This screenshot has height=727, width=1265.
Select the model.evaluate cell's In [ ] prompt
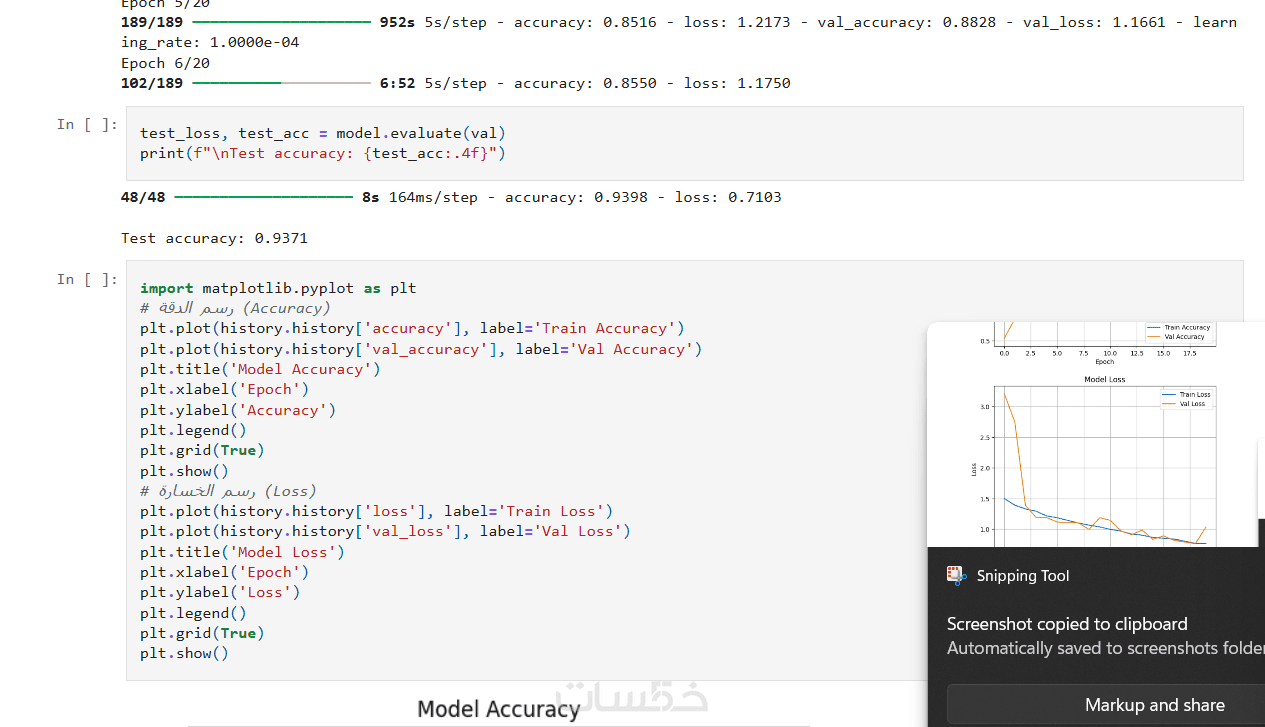pos(87,124)
